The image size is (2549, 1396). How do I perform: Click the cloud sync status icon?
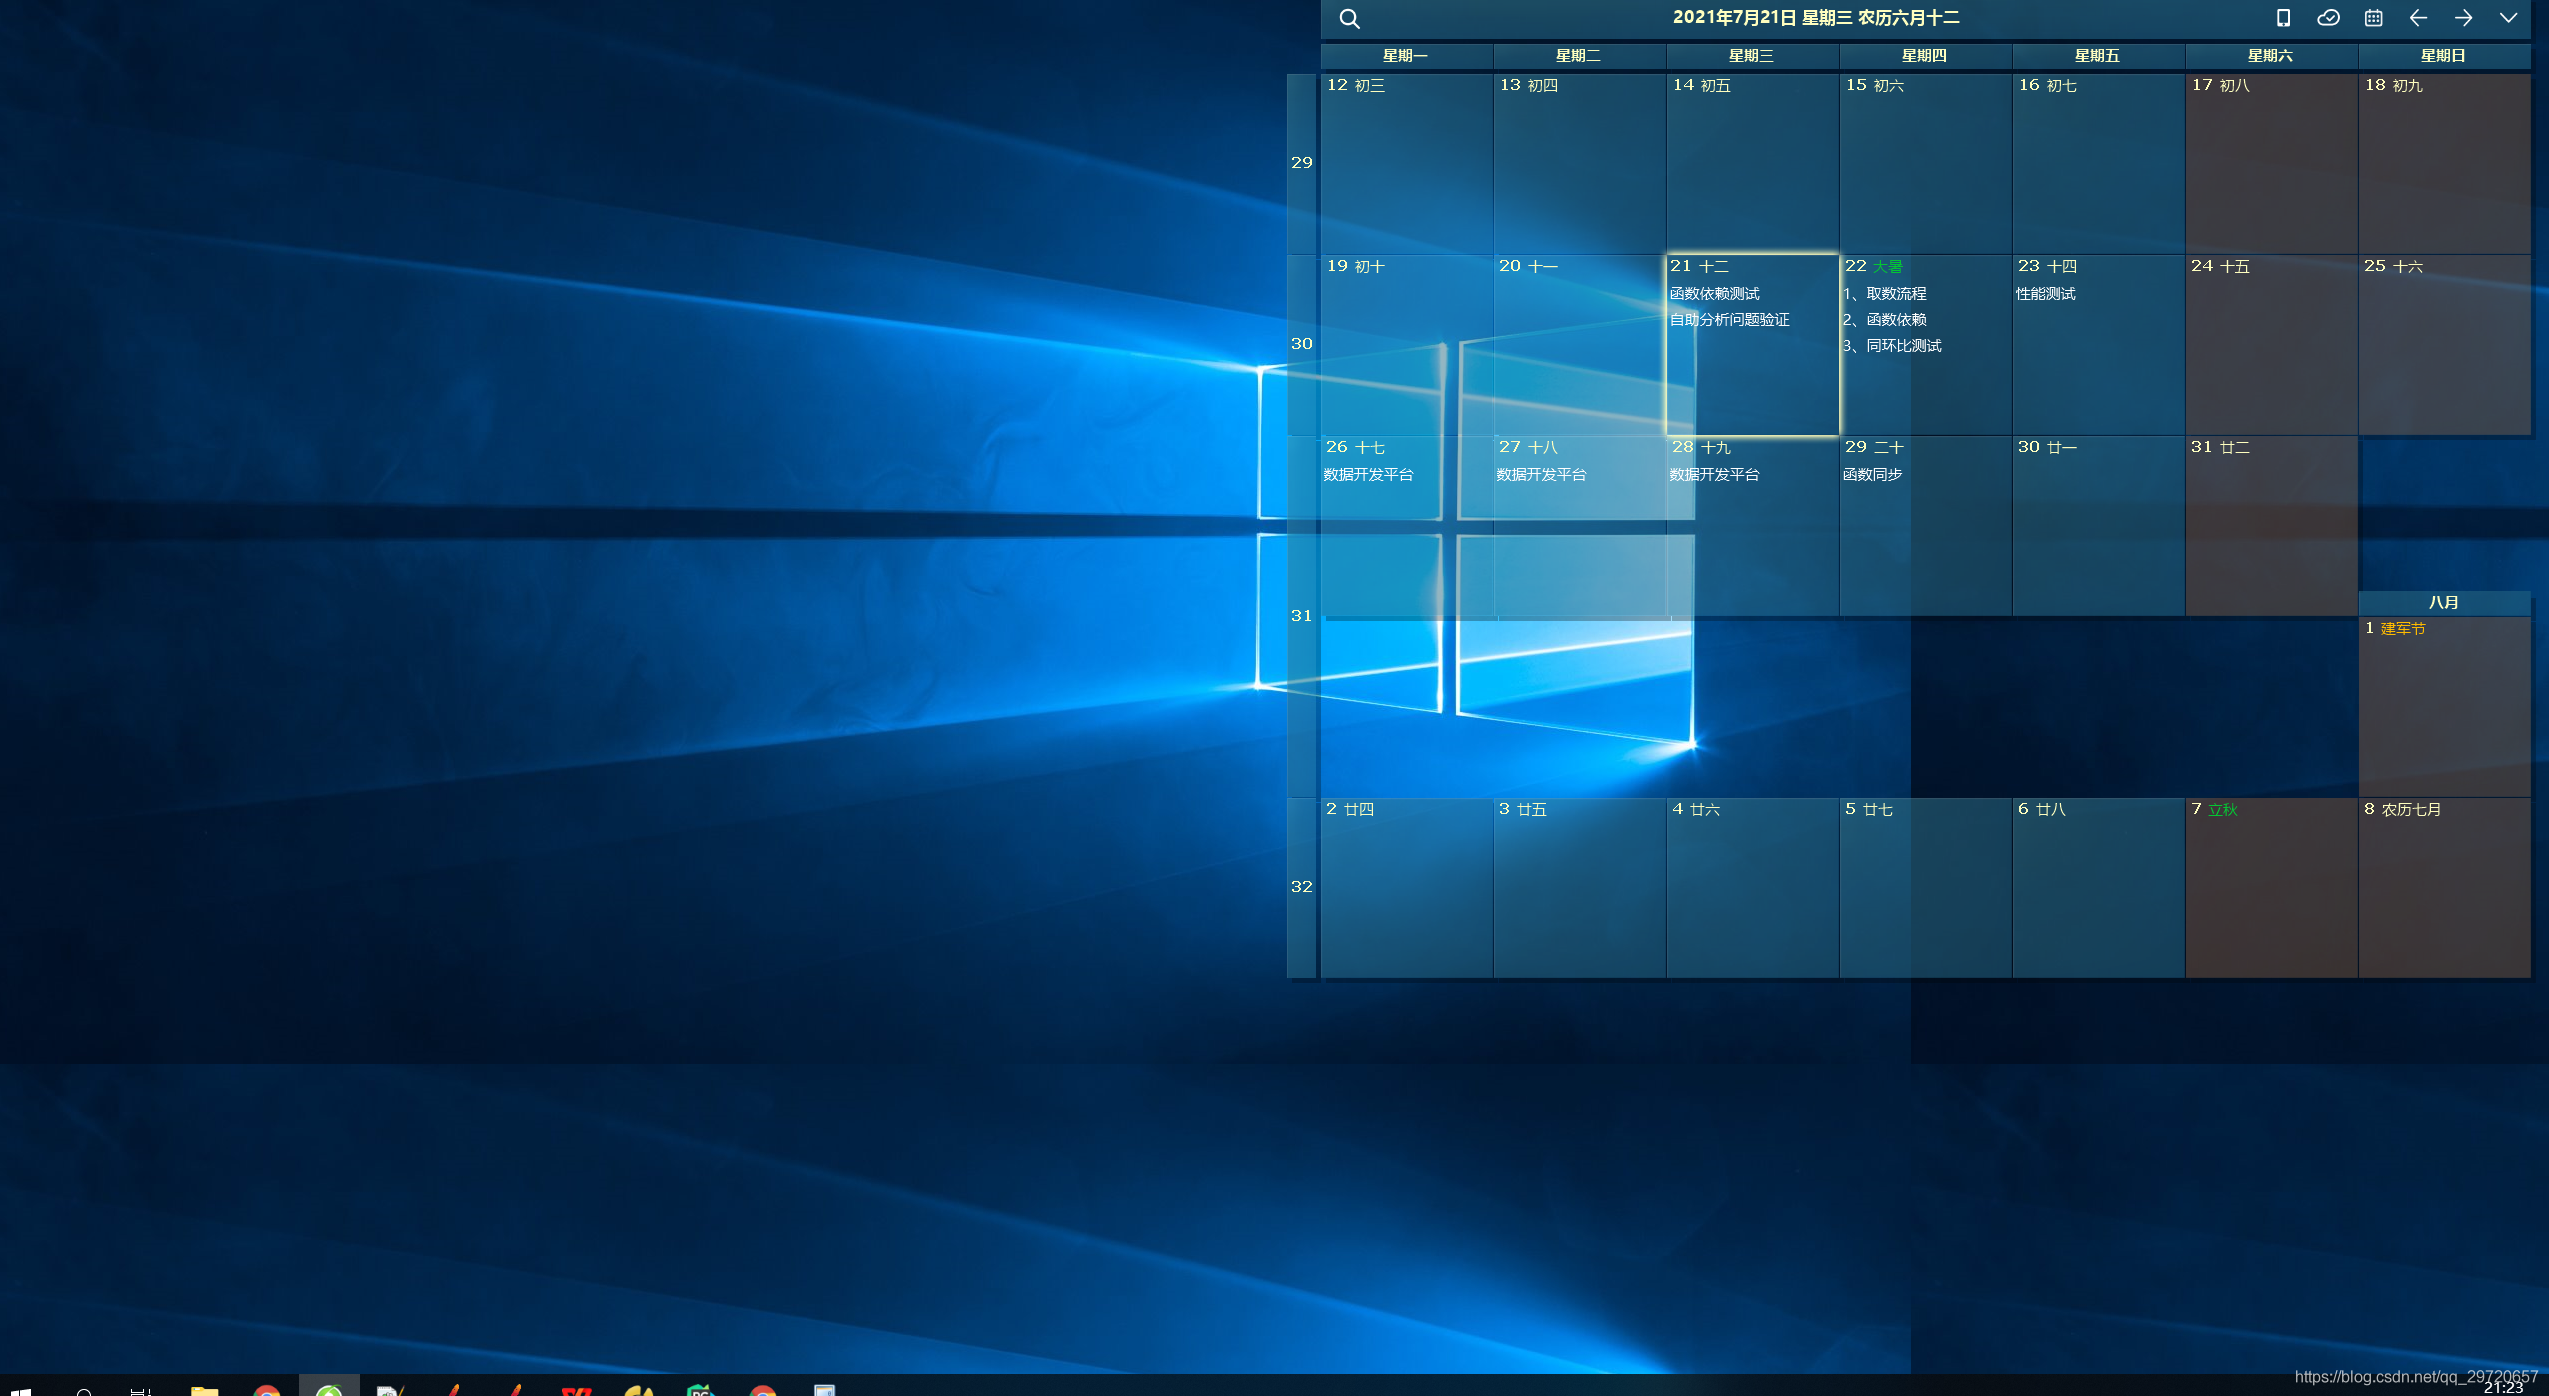pyautogui.click(x=2327, y=18)
